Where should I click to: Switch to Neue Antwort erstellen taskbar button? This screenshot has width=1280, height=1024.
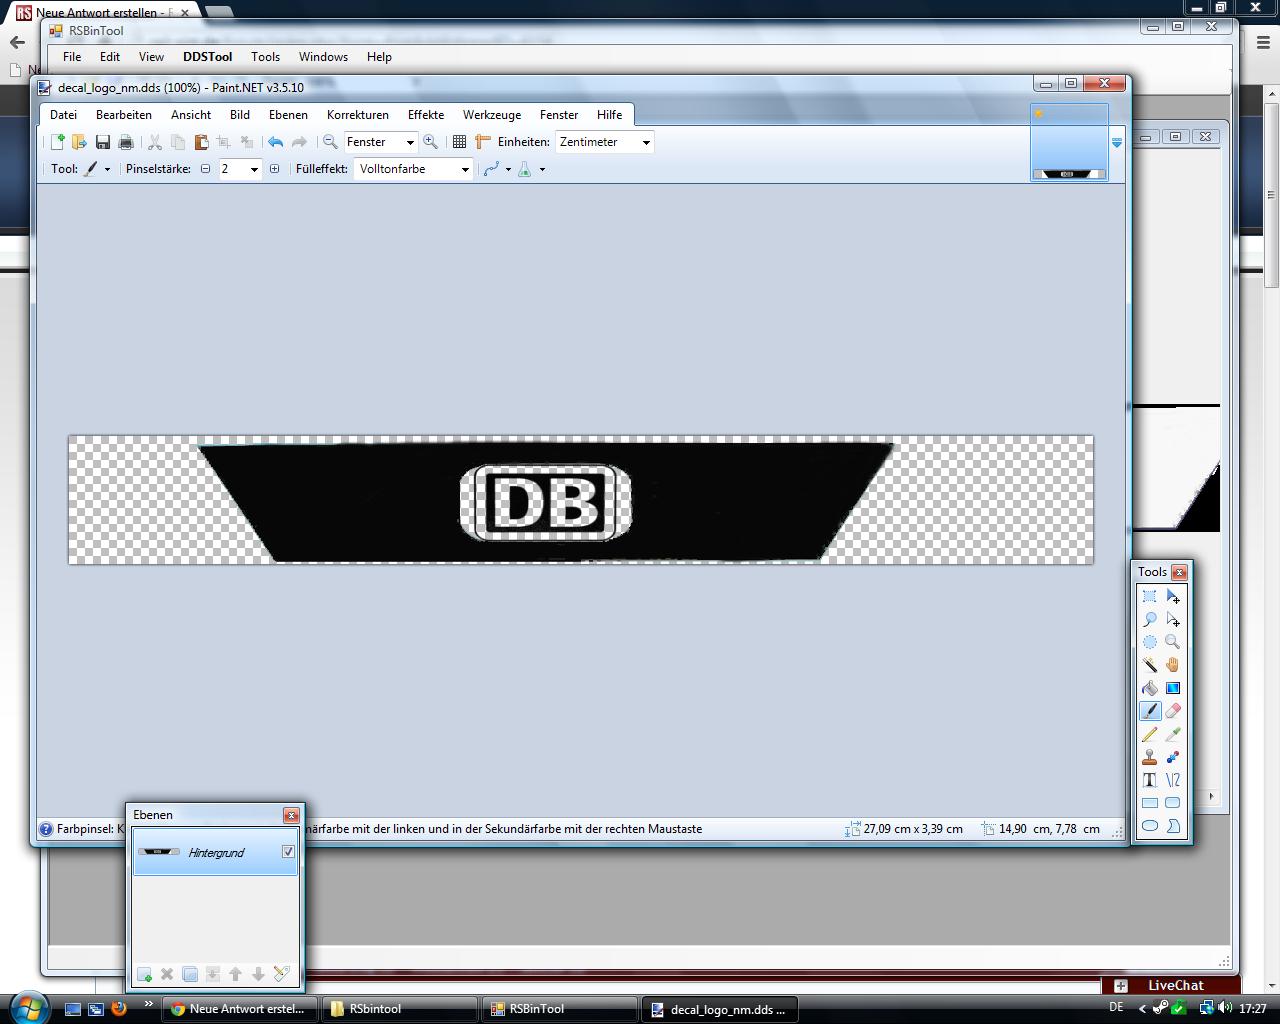pos(240,1009)
